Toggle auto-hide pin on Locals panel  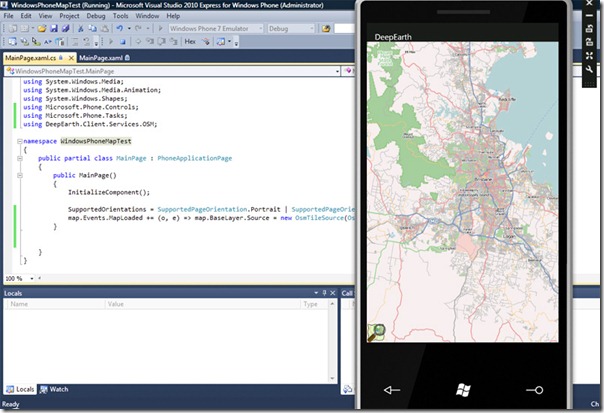tap(324, 293)
